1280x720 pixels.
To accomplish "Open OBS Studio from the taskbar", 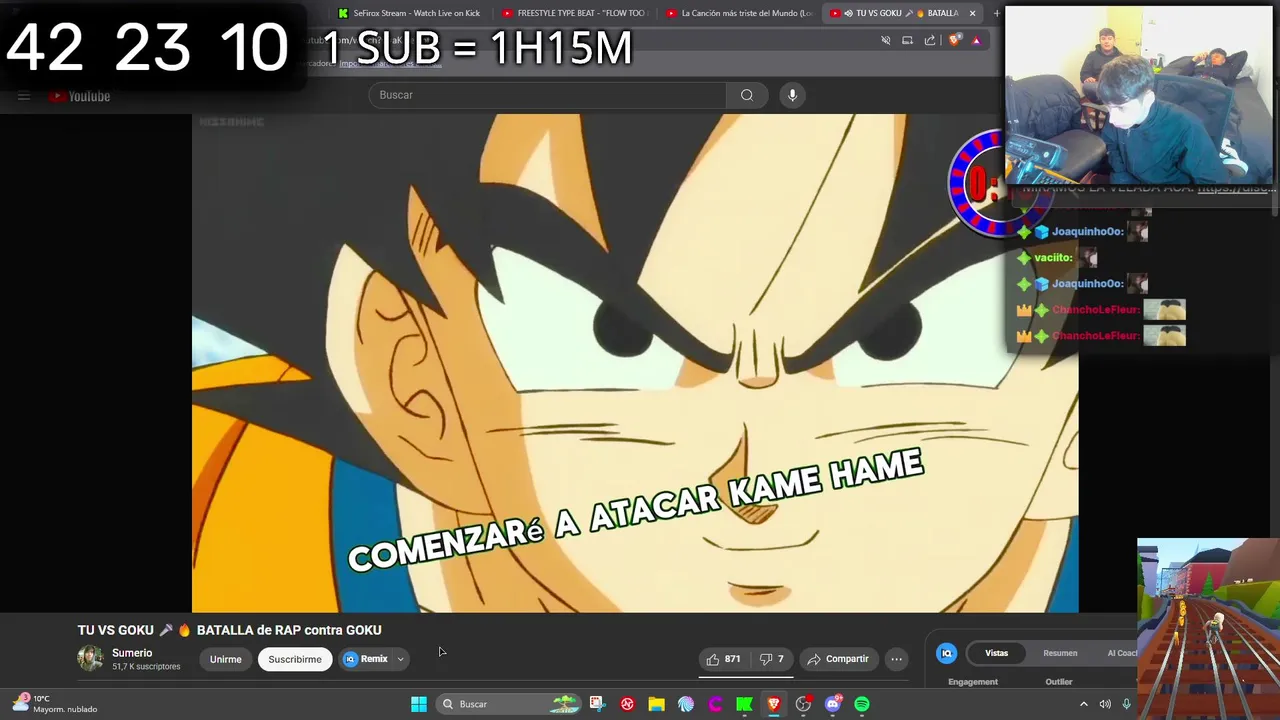I will (803, 704).
